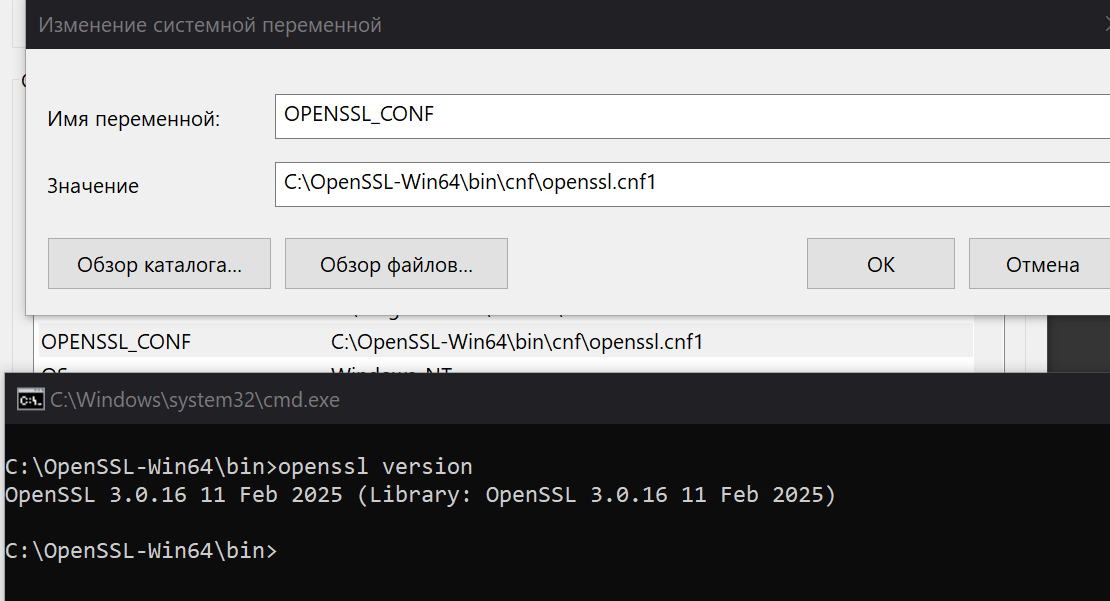Select the partially visible OS variable row
The image size is (1110, 601).
coord(505,367)
